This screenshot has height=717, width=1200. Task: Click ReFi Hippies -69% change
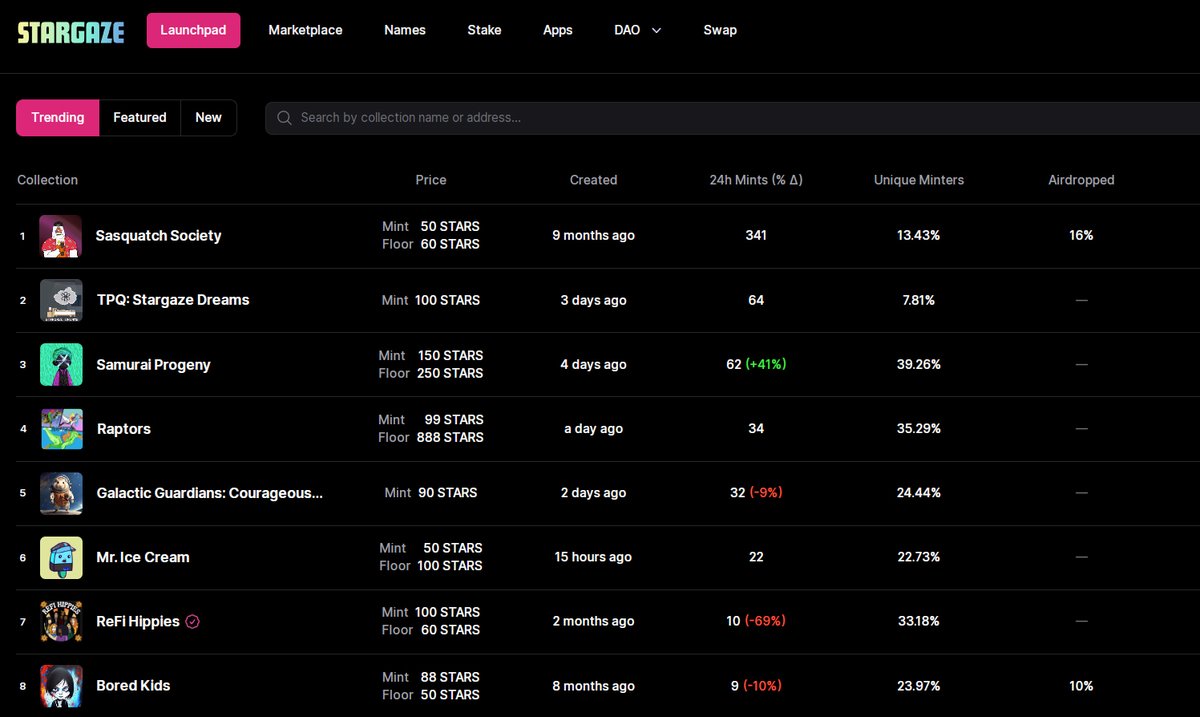point(765,621)
